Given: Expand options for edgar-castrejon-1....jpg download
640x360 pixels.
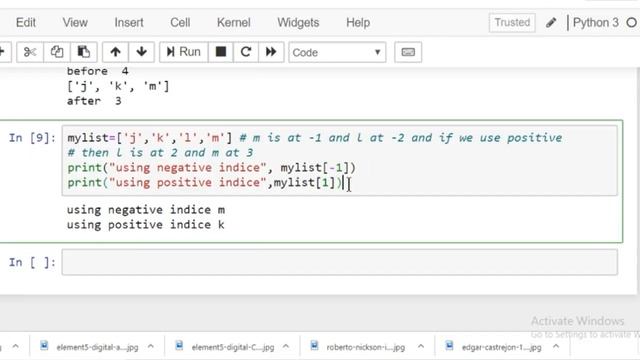Looking at the screenshot, I should [556, 347].
